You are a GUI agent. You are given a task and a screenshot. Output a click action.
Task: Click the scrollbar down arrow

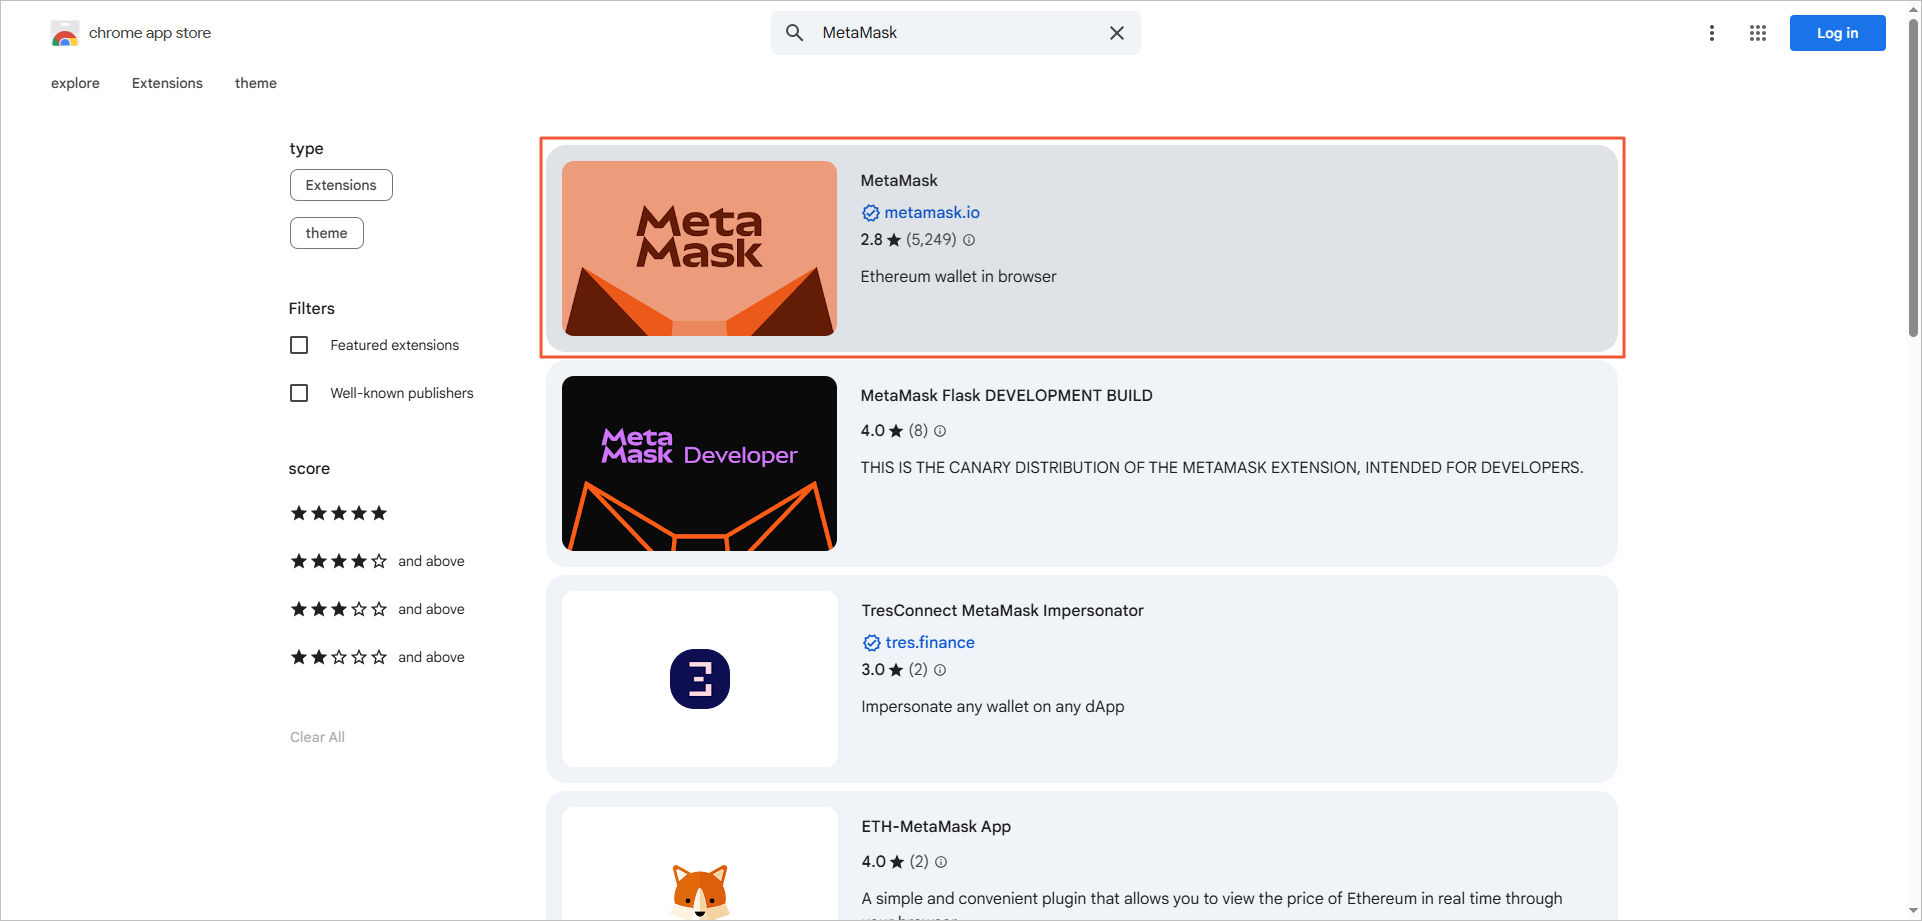pyautogui.click(x=1914, y=911)
